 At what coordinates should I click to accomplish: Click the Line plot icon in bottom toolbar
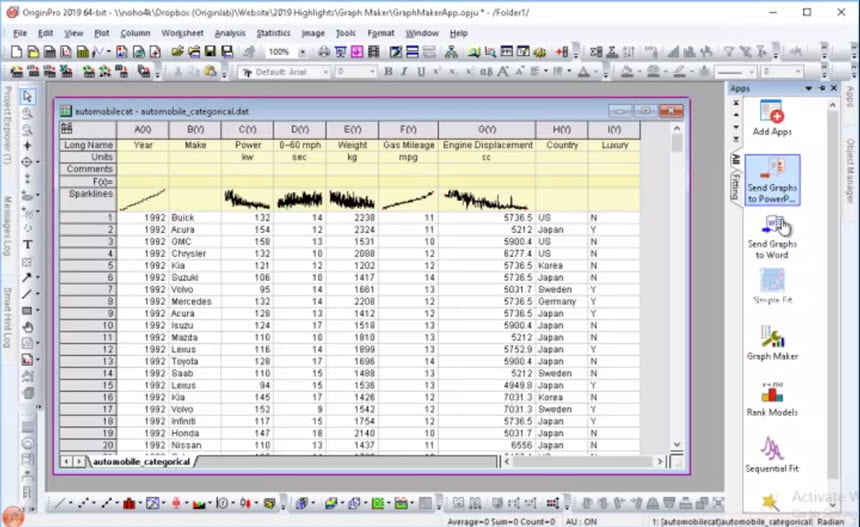click(59, 503)
